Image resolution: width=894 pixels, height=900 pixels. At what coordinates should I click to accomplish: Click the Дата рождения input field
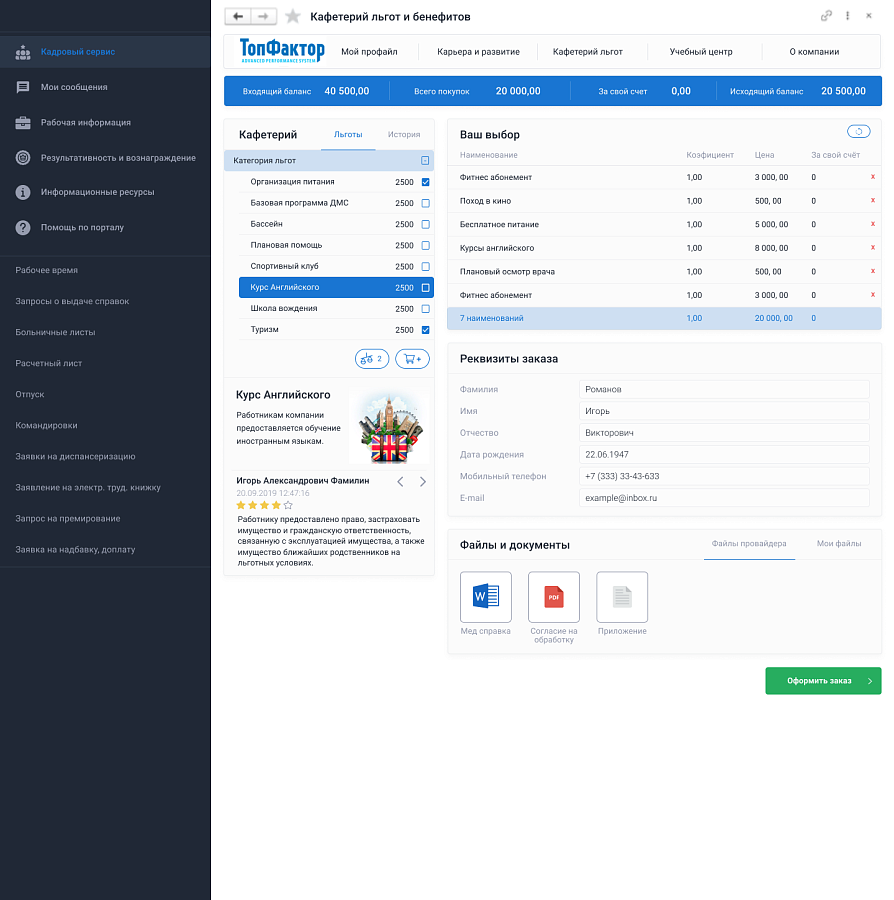click(x=724, y=455)
